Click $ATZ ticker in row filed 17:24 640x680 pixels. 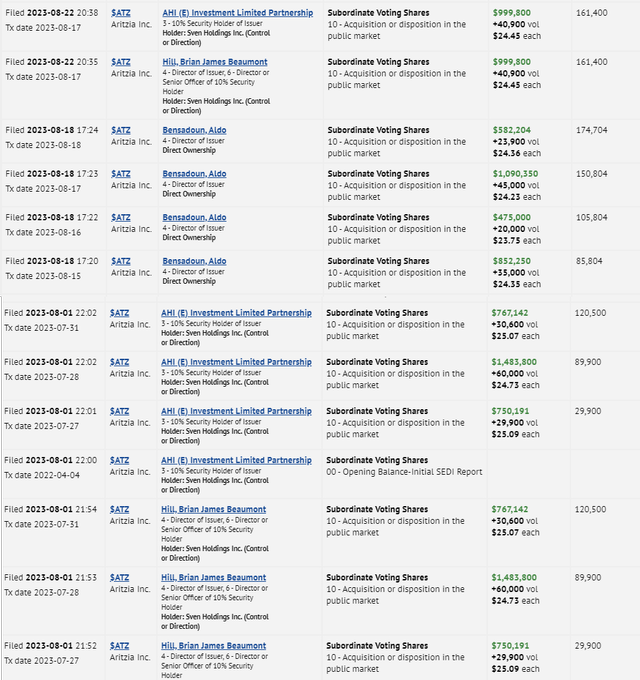click(x=120, y=130)
